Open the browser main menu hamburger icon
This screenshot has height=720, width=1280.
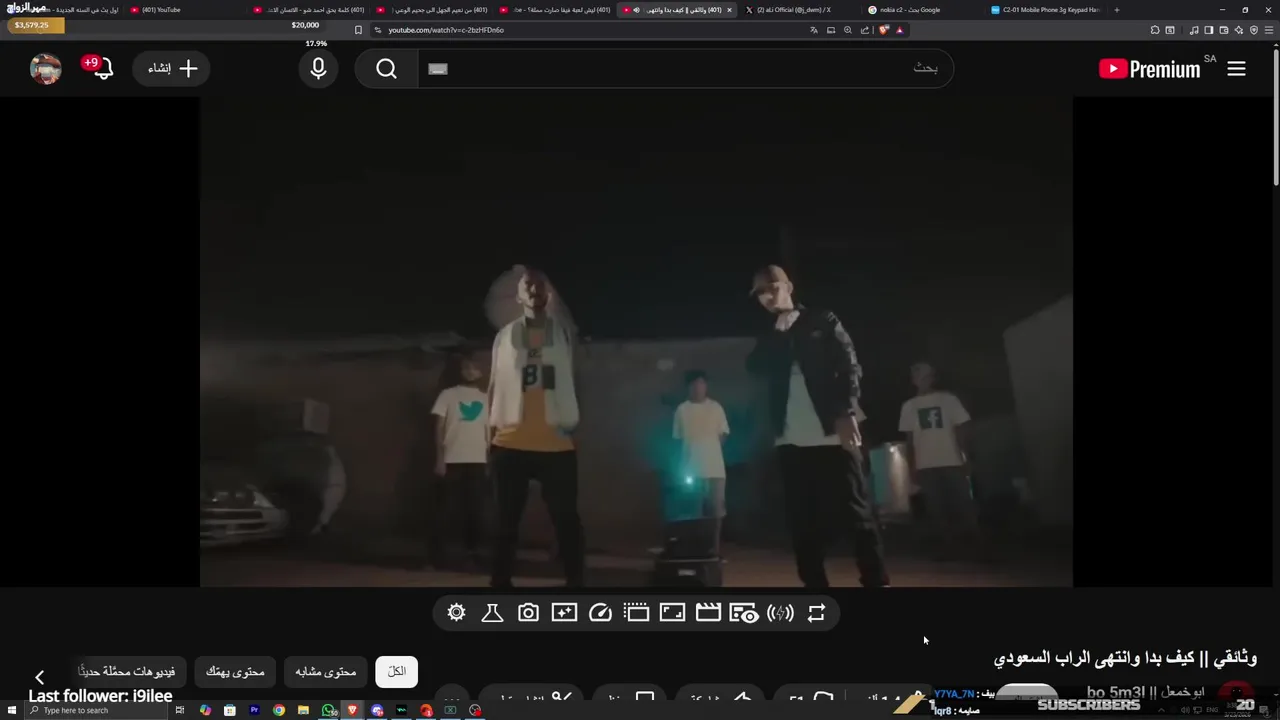click(x=1269, y=30)
